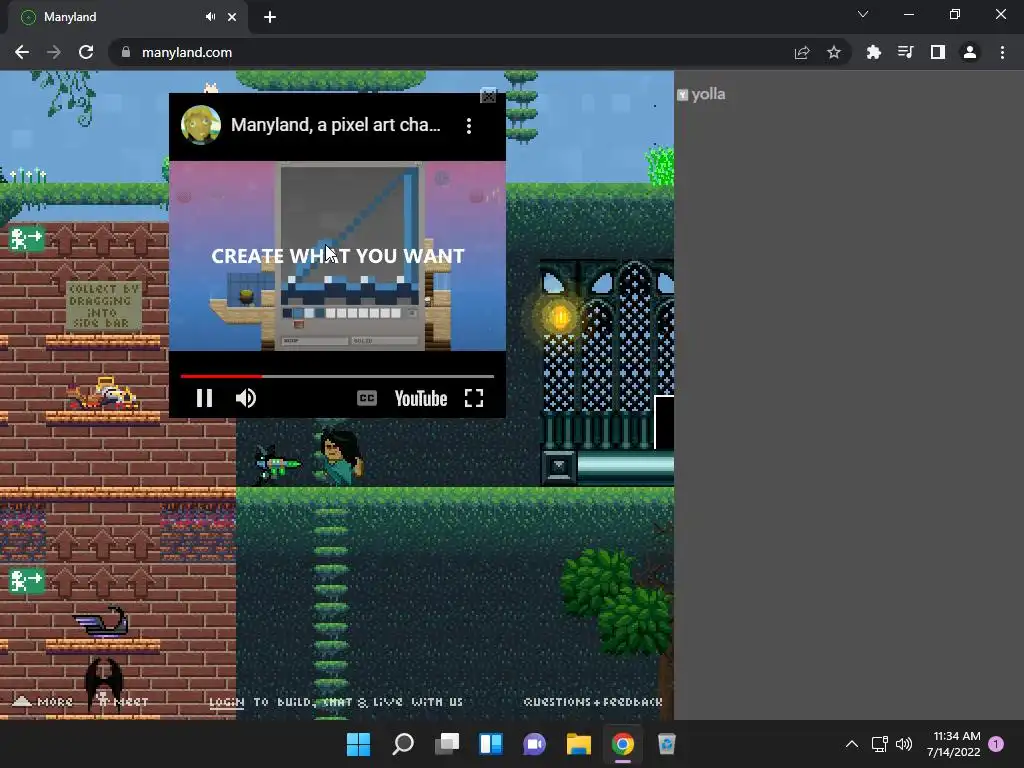Open Recycle Bin from the taskbar
This screenshot has width=1024, height=768.
(x=666, y=744)
